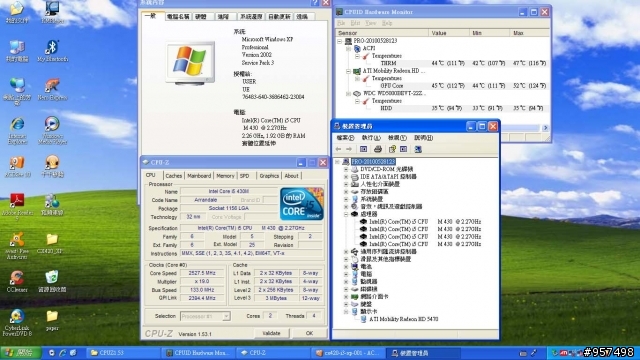Open the Recycle Bin desktop icon

[52, 281]
